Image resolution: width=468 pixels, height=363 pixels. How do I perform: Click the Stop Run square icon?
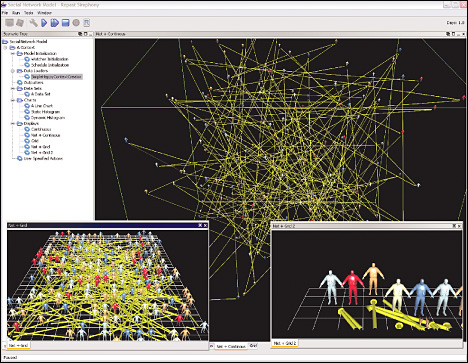click(x=66, y=23)
